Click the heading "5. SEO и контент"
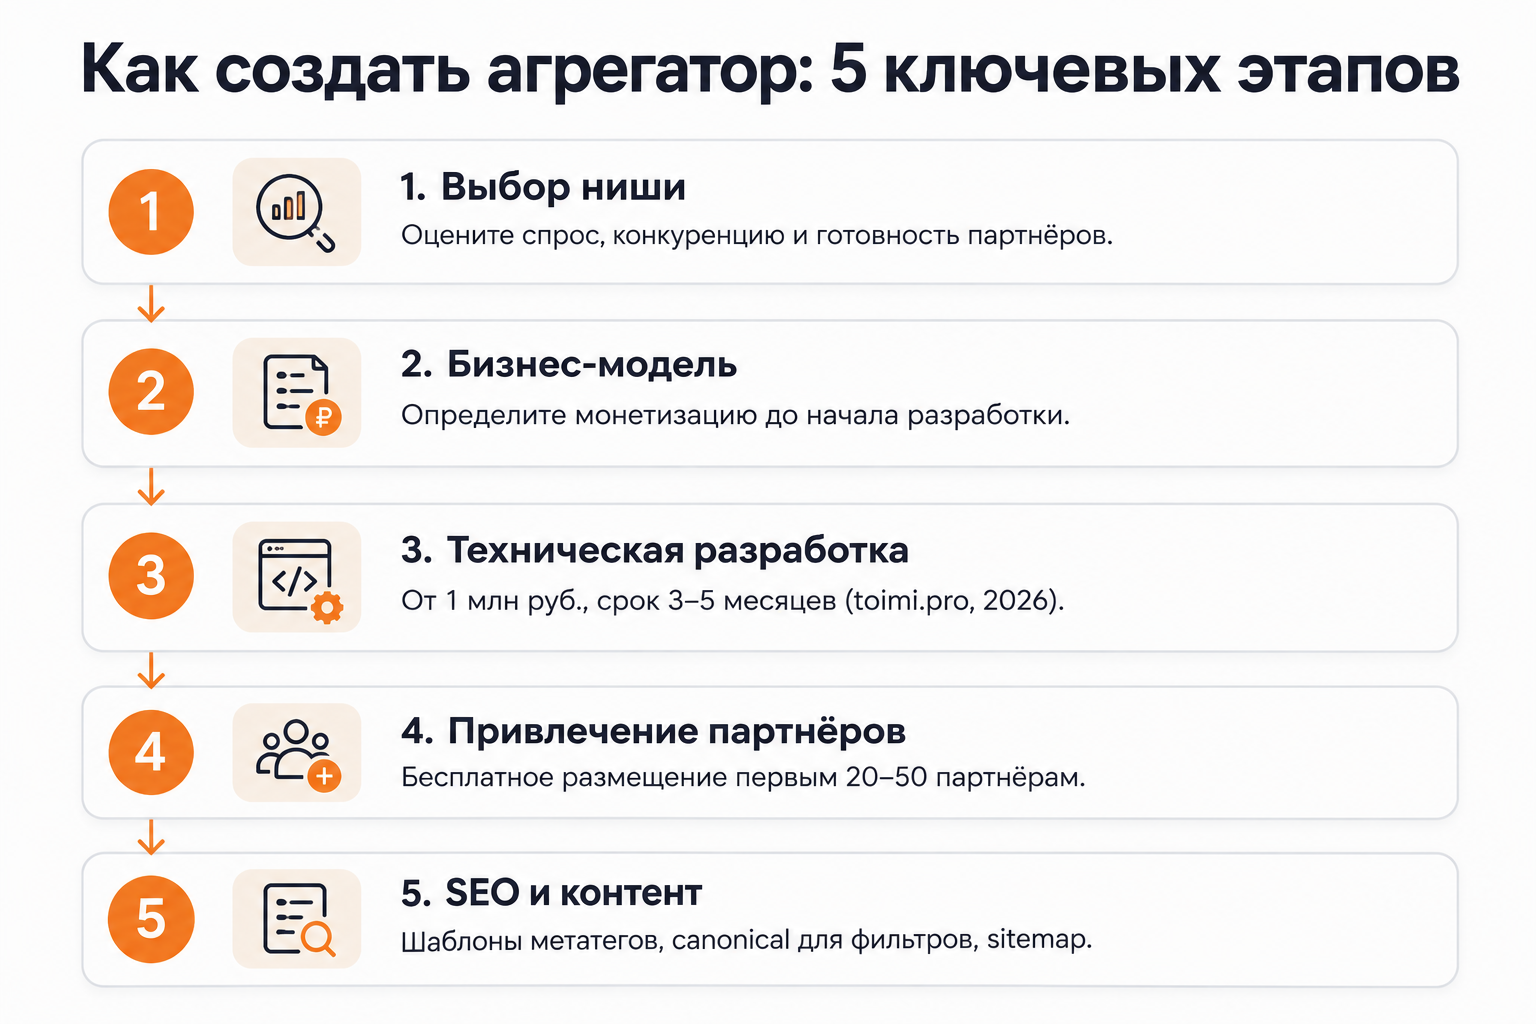The width and height of the screenshot is (1536, 1024). point(551,892)
